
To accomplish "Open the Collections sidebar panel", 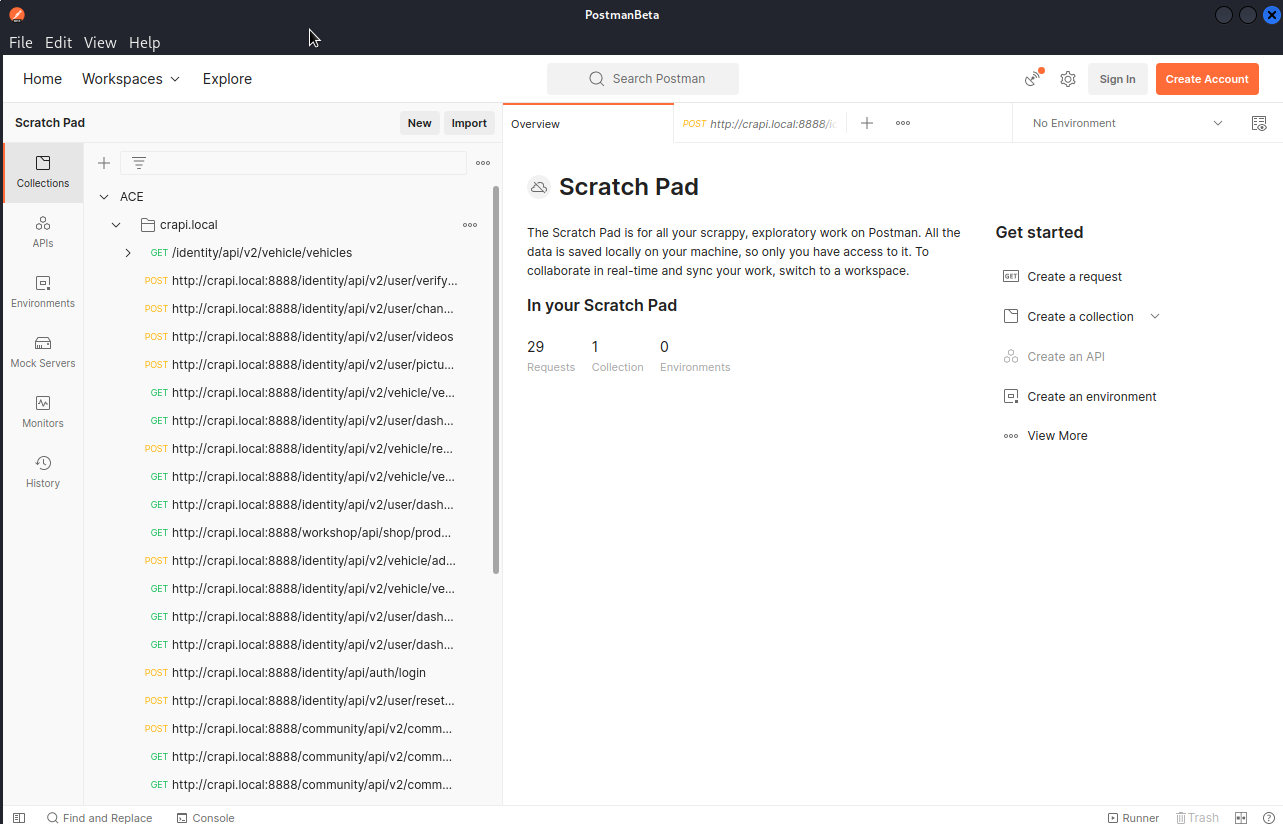I will click(43, 171).
